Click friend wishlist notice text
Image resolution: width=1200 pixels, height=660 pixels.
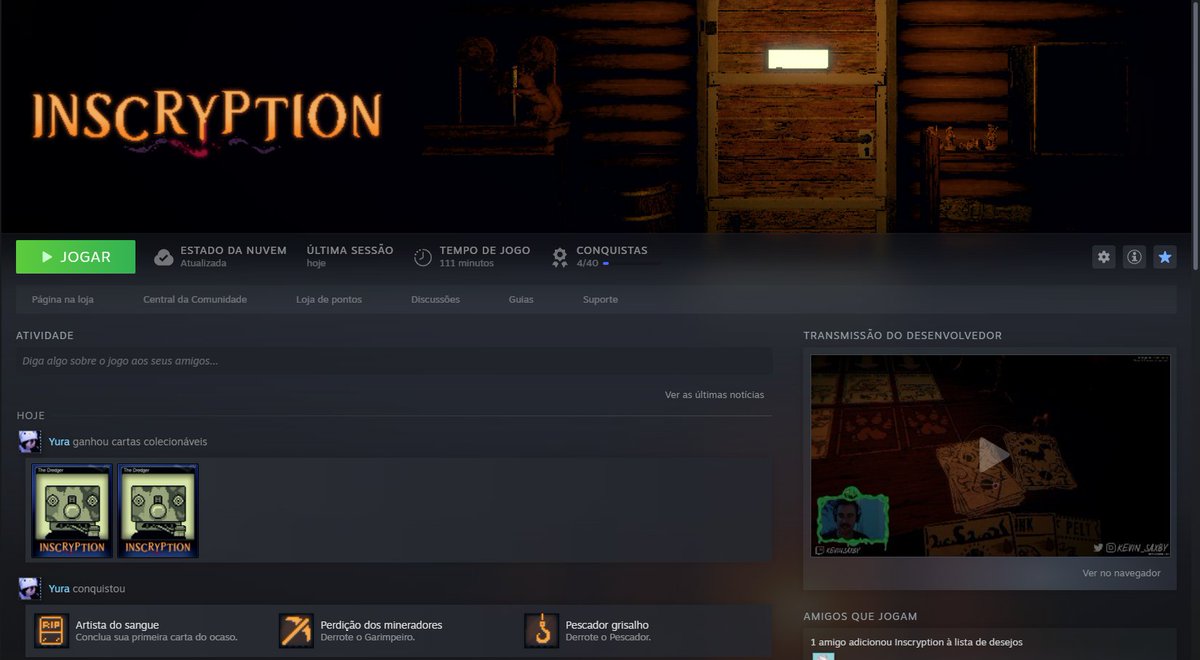pos(916,642)
